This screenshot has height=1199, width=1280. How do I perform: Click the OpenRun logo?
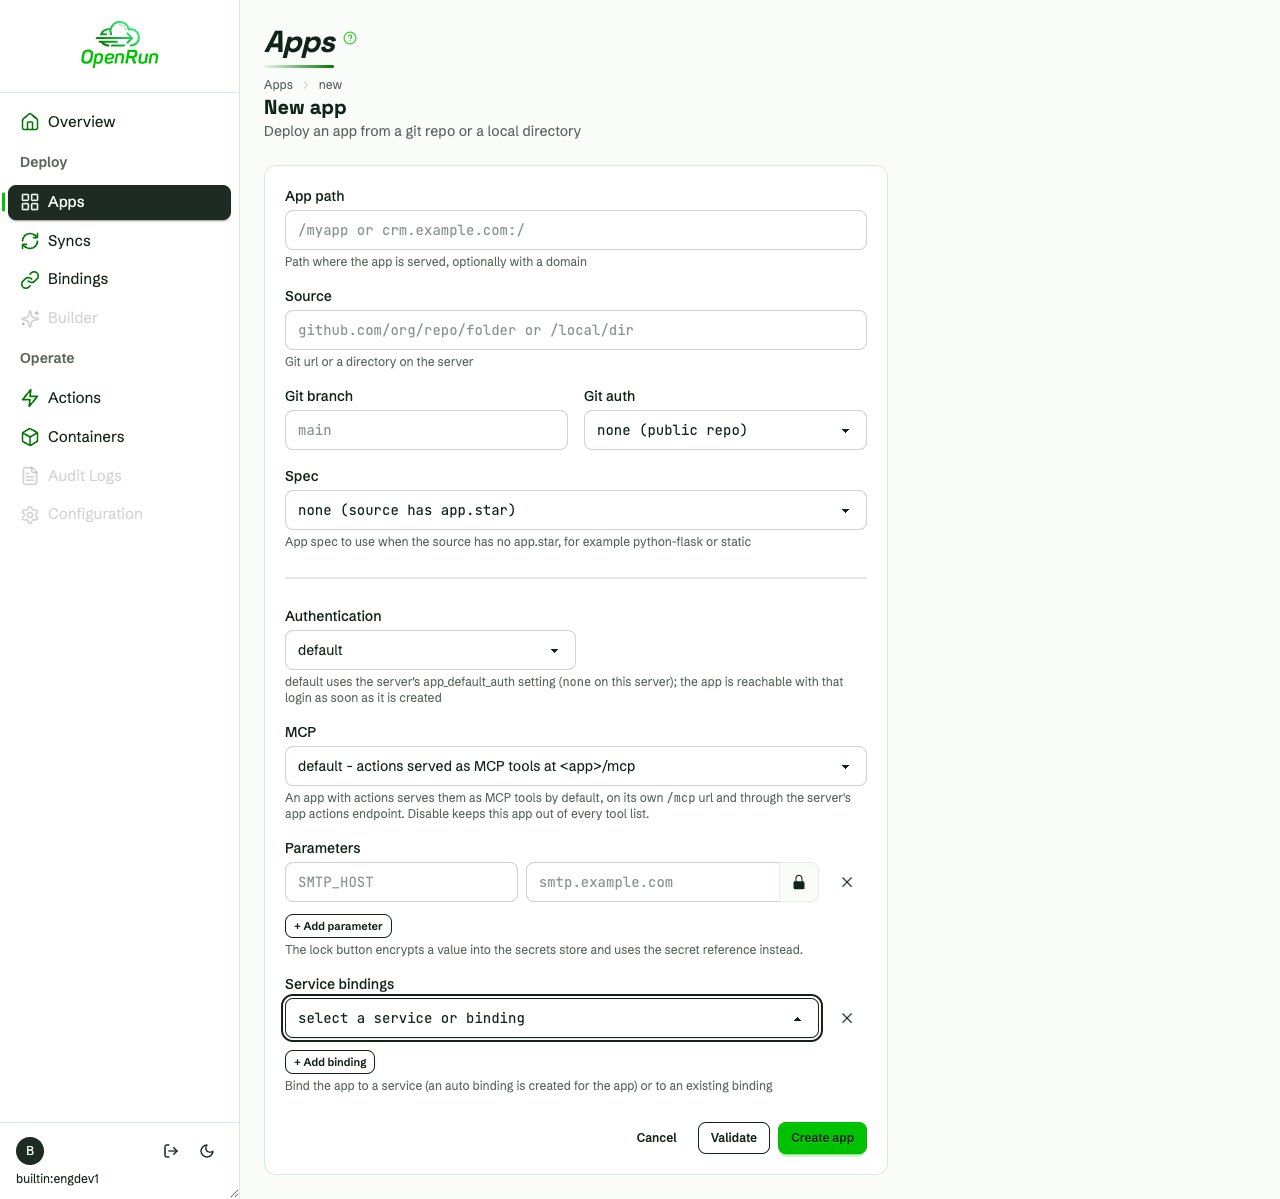coord(119,45)
